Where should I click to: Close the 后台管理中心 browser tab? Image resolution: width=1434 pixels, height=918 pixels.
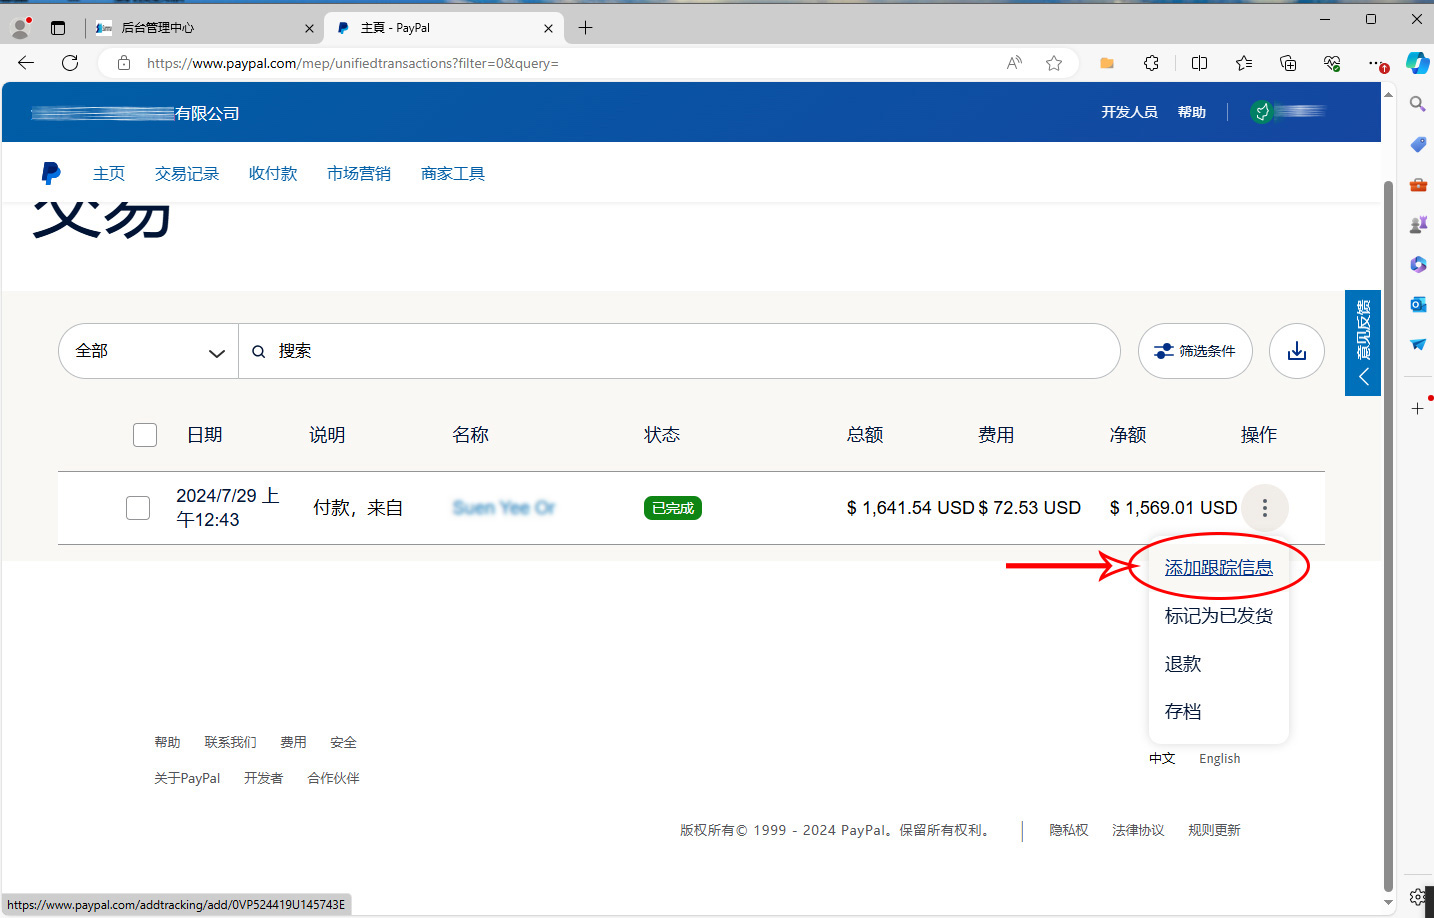(309, 28)
